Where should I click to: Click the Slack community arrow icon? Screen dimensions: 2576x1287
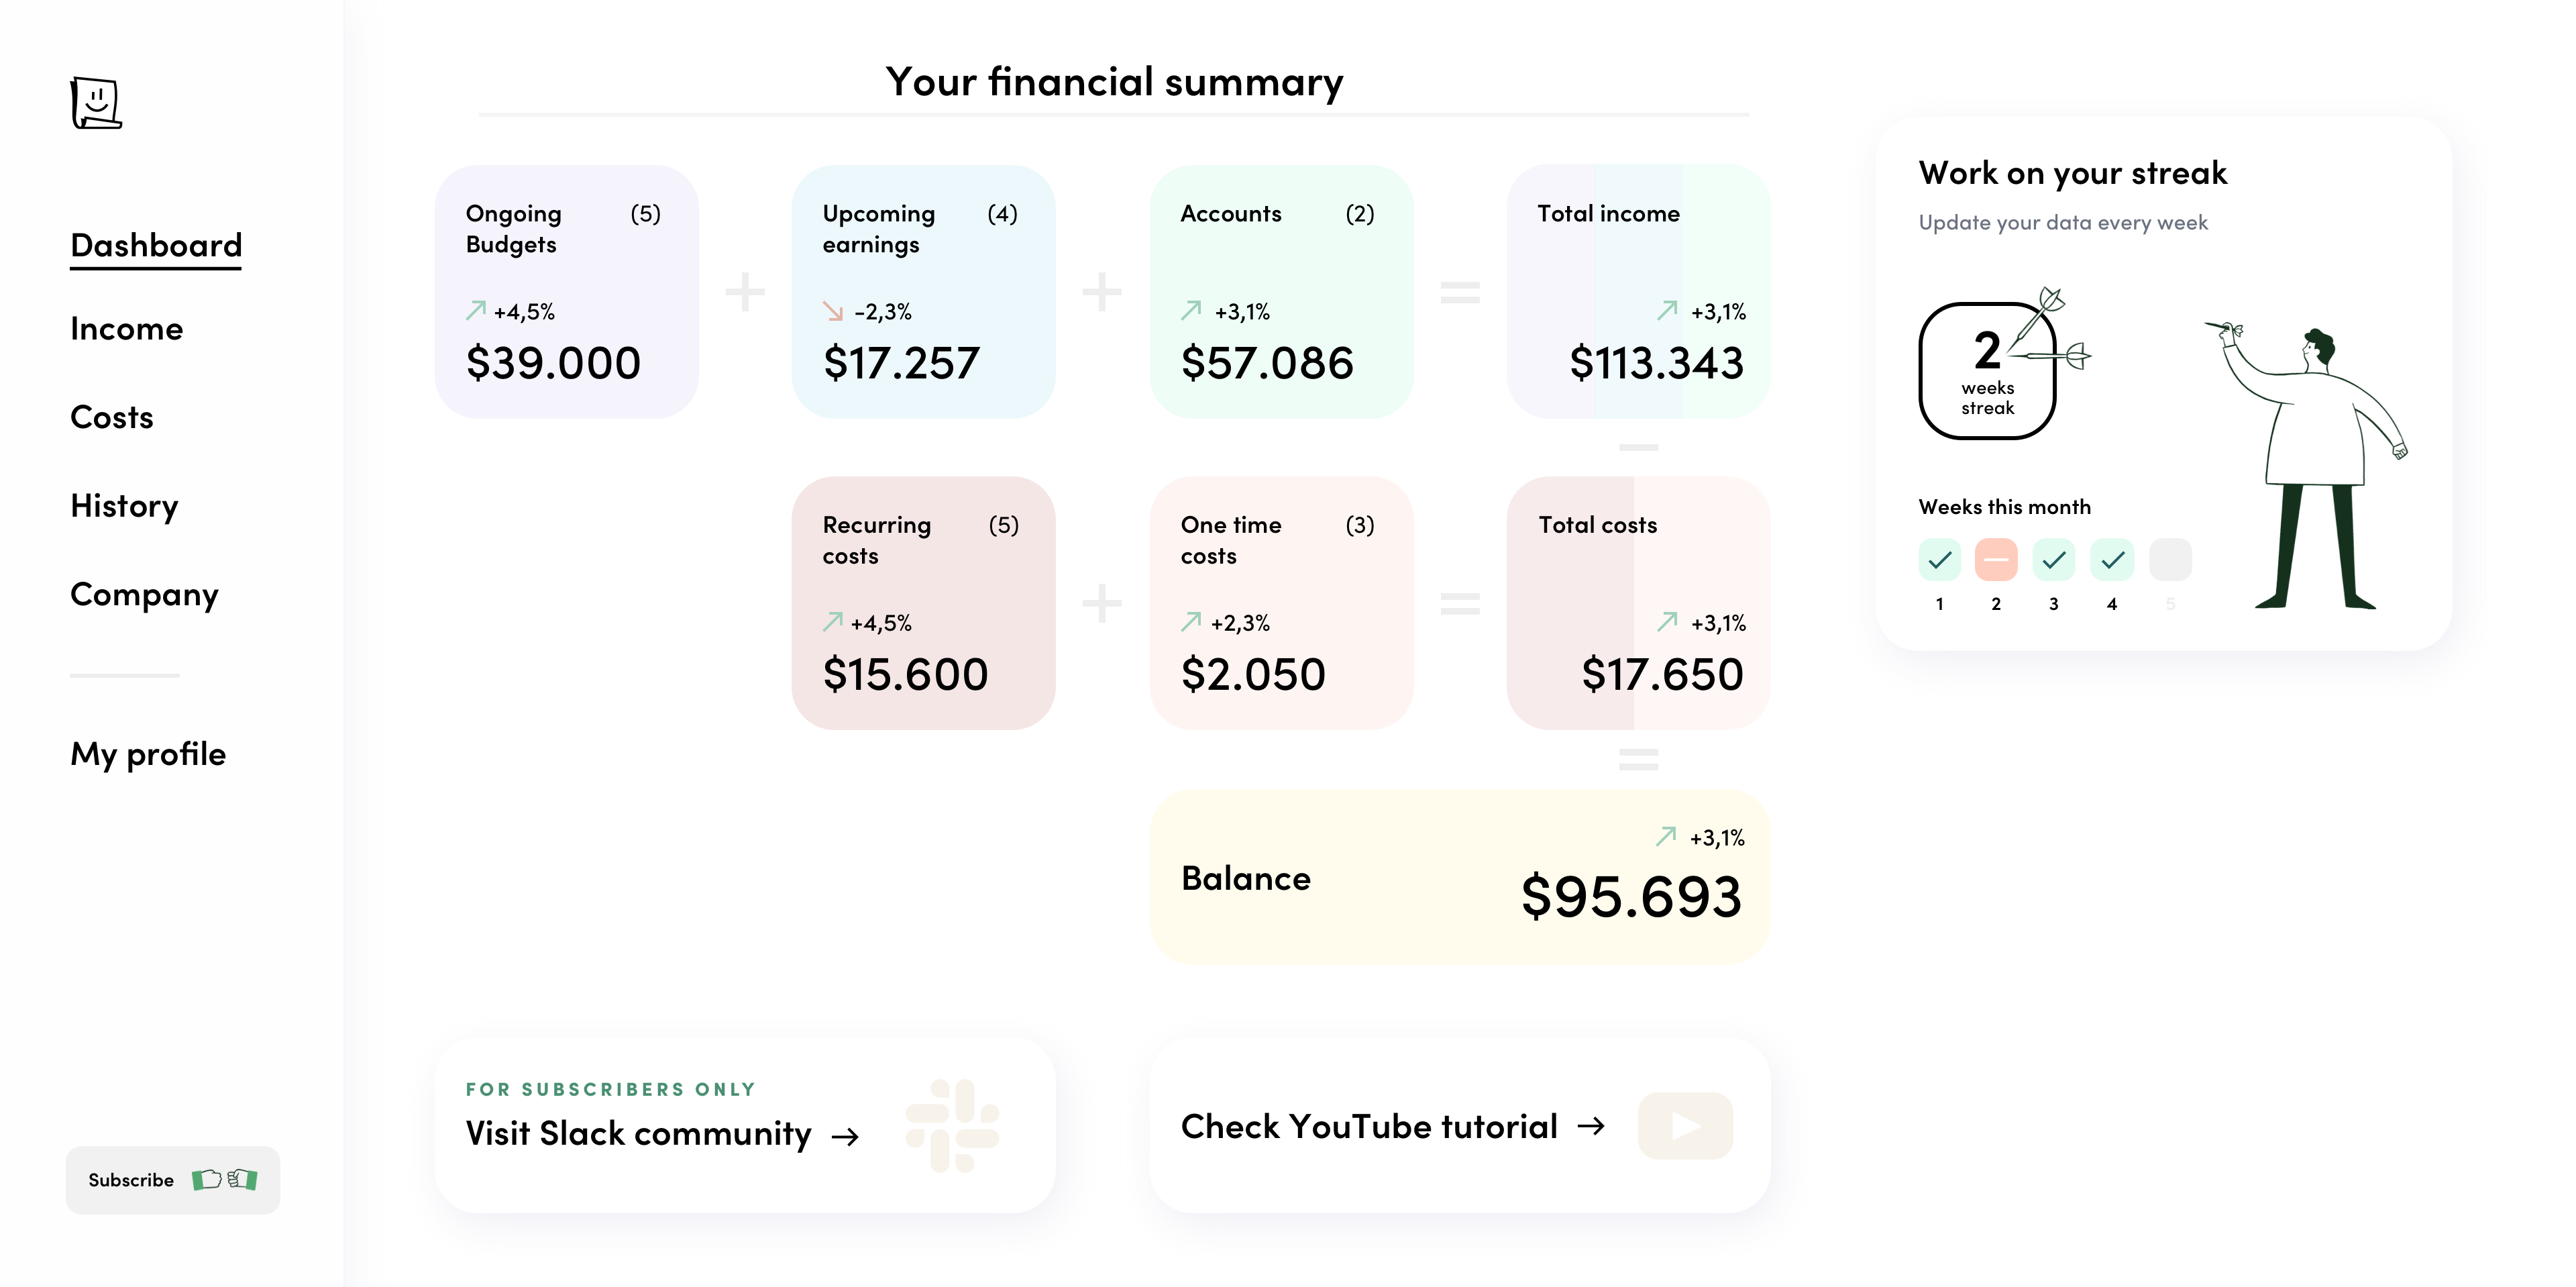coord(846,1136)
